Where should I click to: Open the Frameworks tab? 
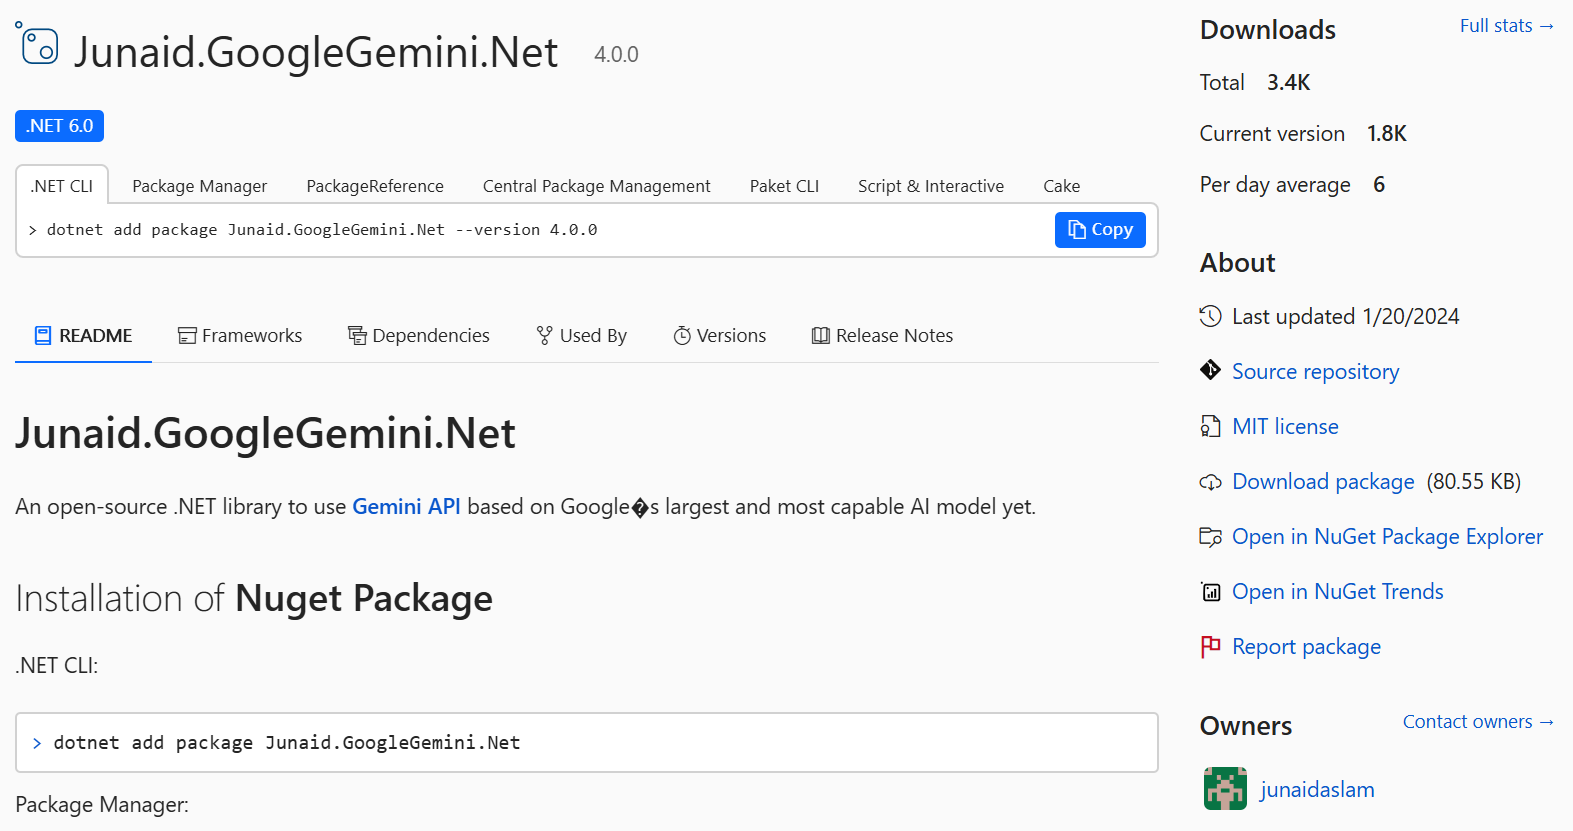coord(240,336)
